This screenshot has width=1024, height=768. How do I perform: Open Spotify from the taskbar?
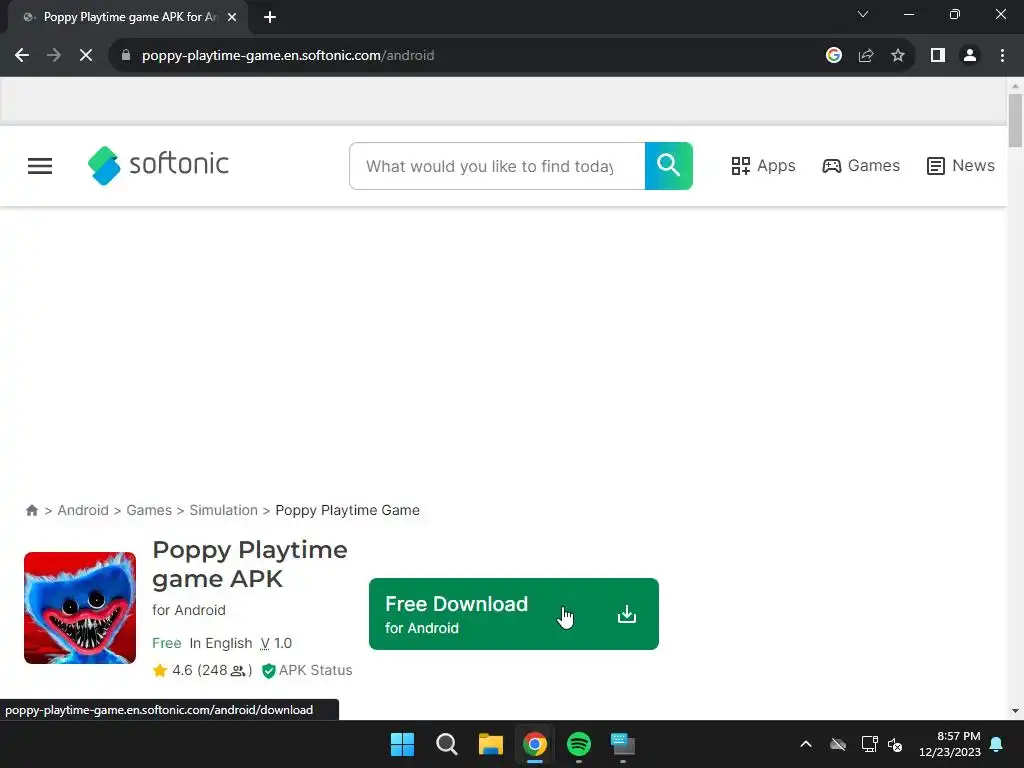[579, 744]
